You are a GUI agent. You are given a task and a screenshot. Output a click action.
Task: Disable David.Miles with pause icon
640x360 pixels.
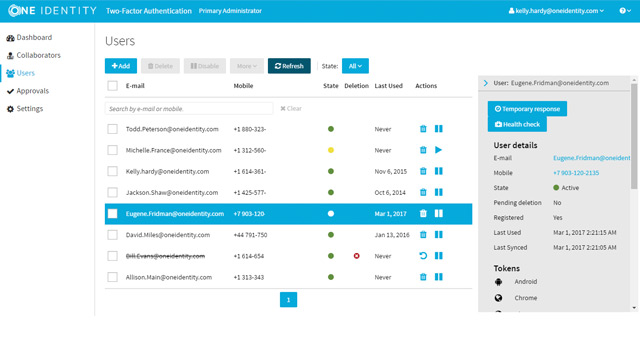click(438, 235)
